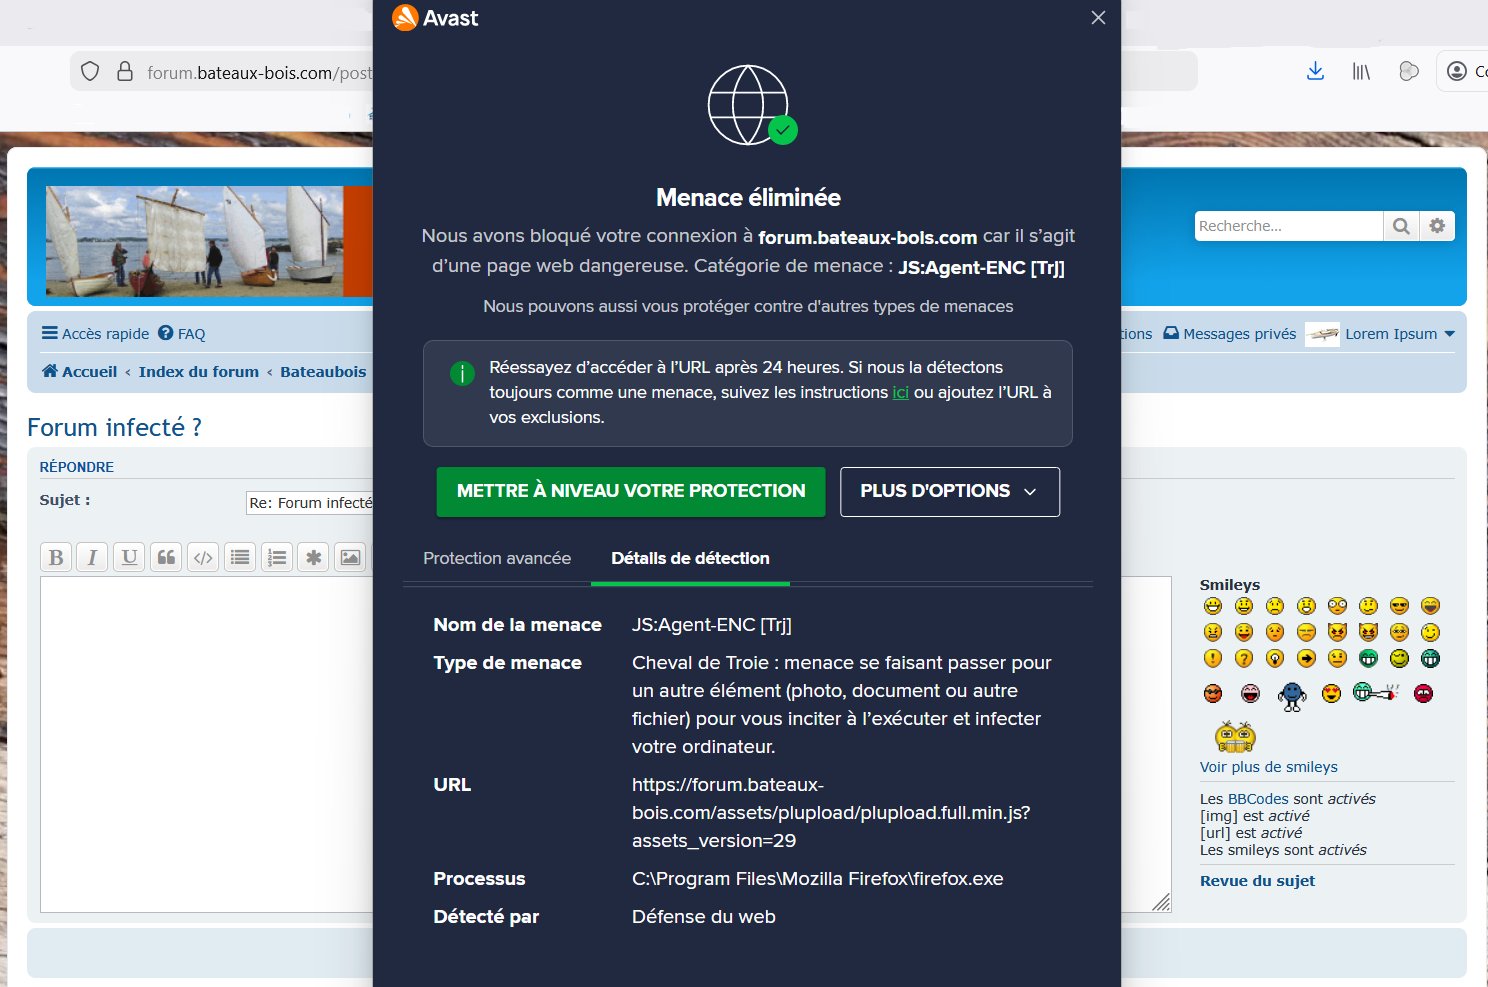Close the Avast alert popup
The image size is (1488, 987).
click(x=1098, y=18)
